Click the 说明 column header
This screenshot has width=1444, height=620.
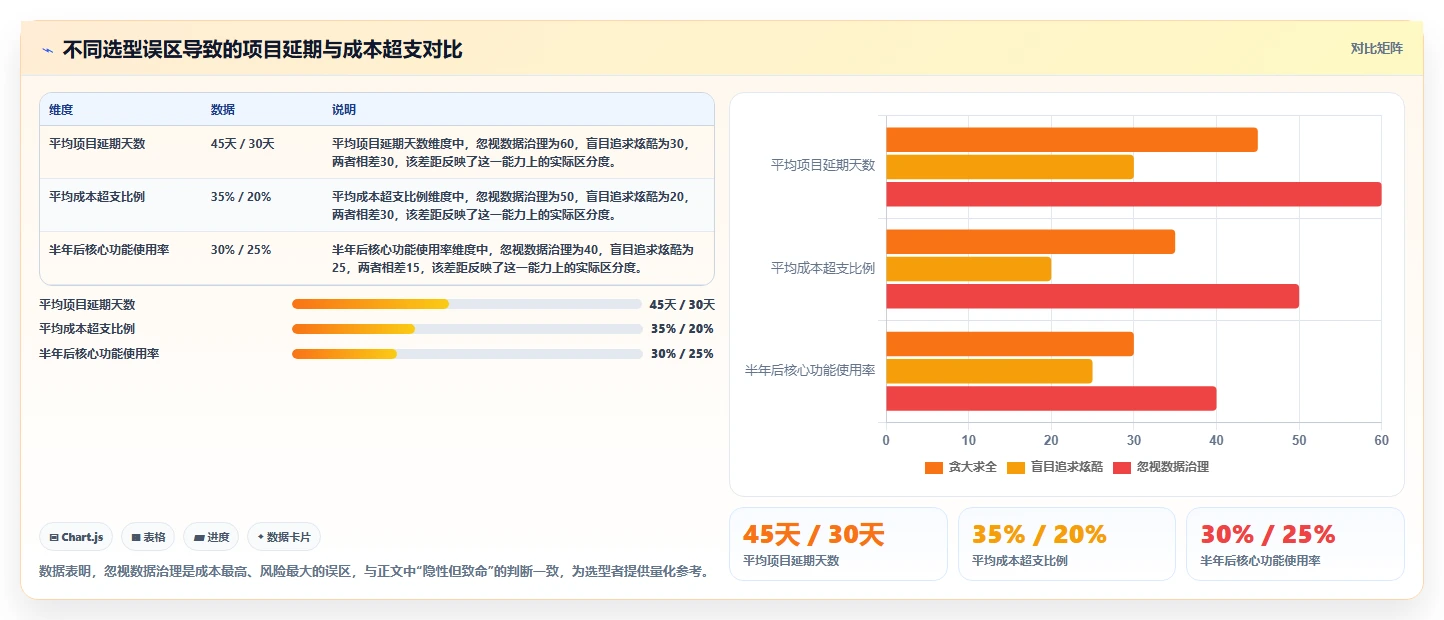point(344,110)
